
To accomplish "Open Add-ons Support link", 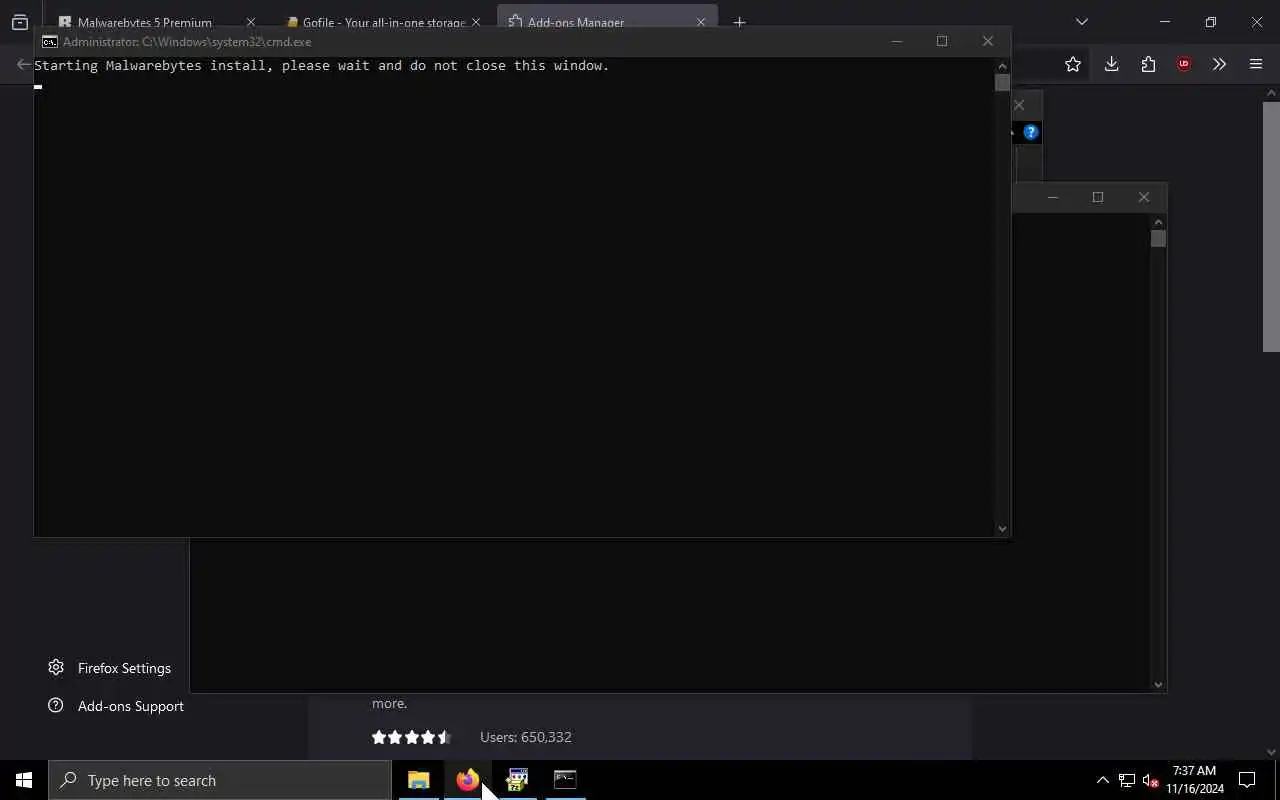I will click(131, 706).
